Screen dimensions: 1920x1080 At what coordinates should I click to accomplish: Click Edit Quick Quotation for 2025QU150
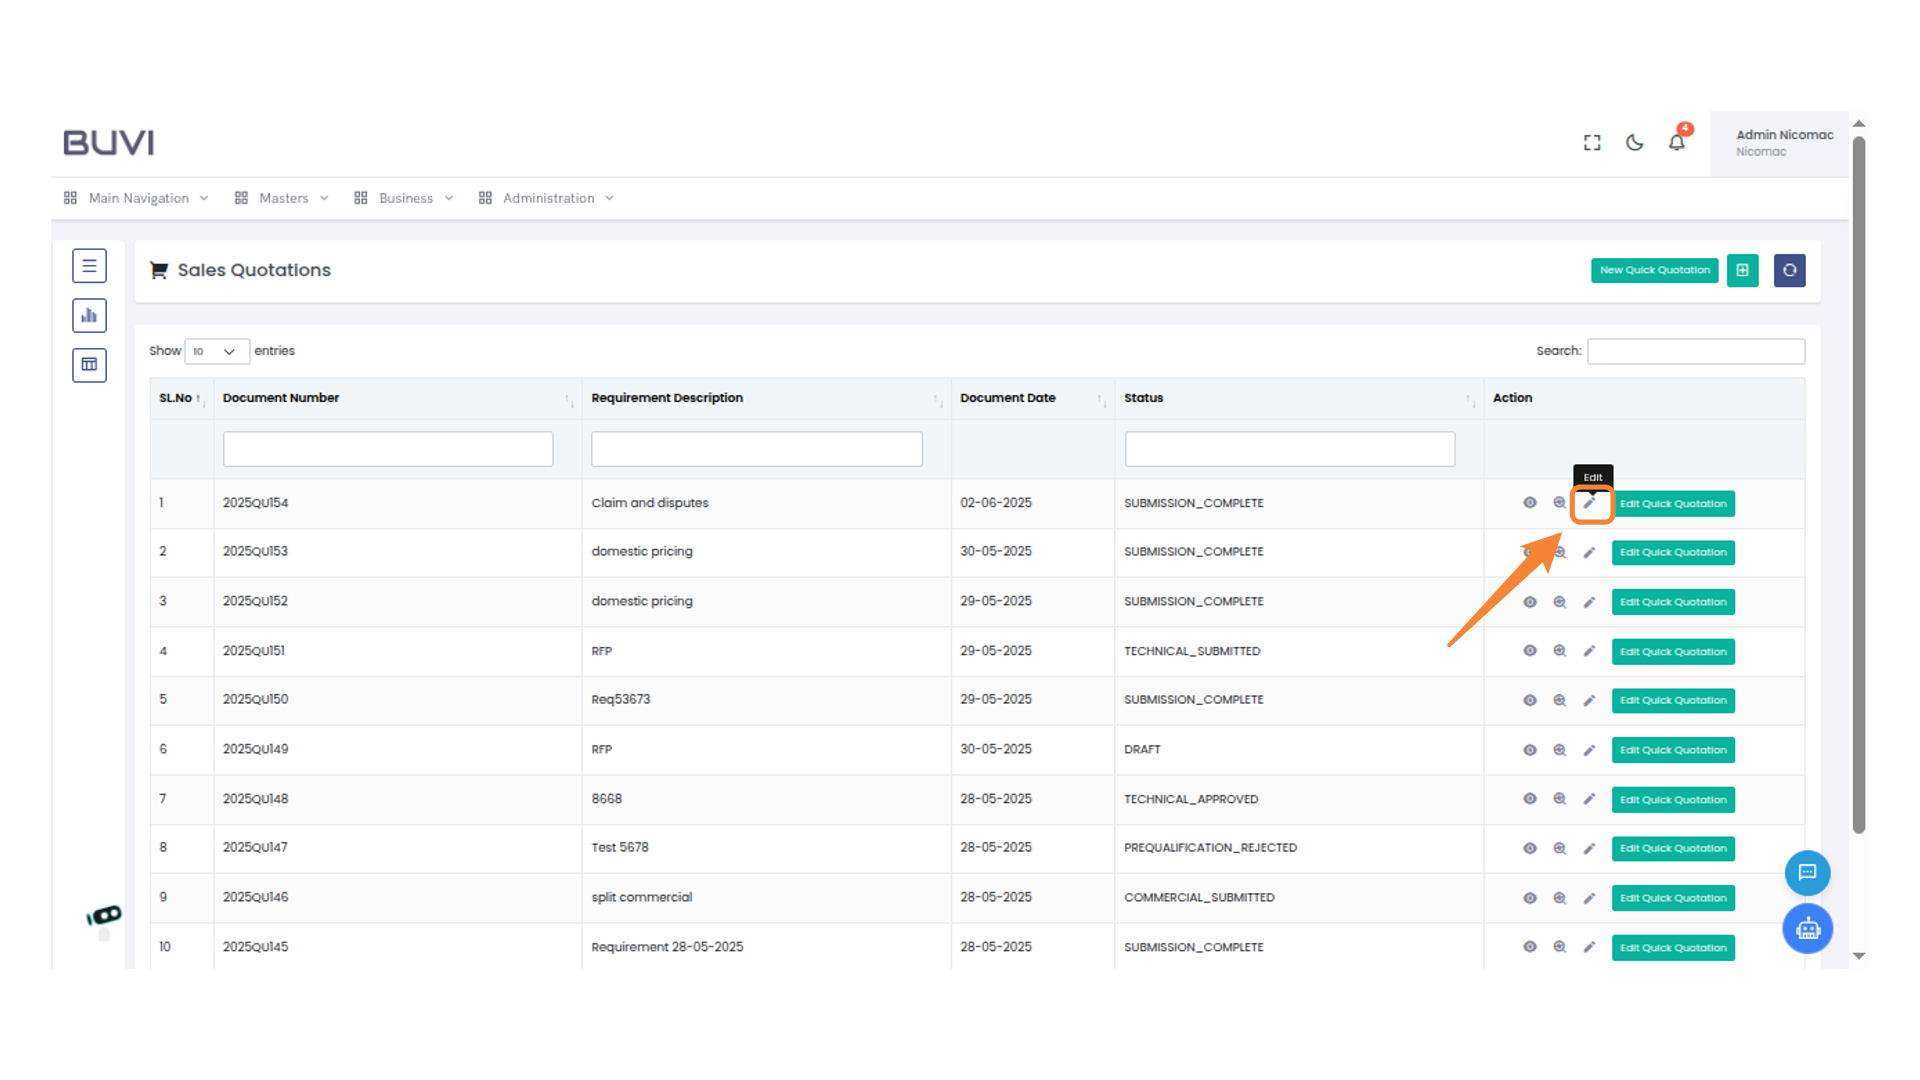tap(1672, 701)
